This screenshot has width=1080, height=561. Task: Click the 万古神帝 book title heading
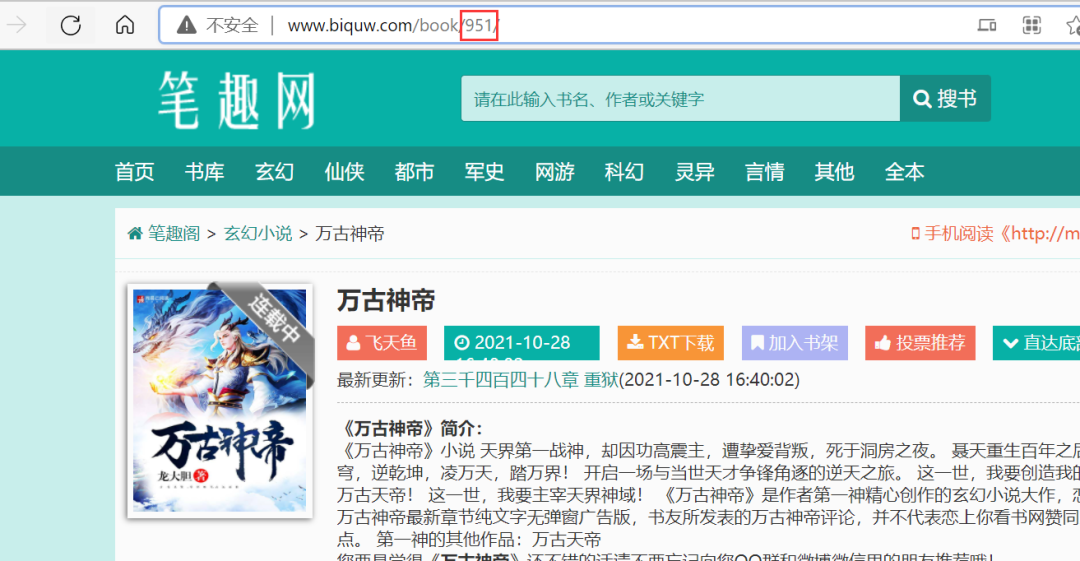(386, 300)
